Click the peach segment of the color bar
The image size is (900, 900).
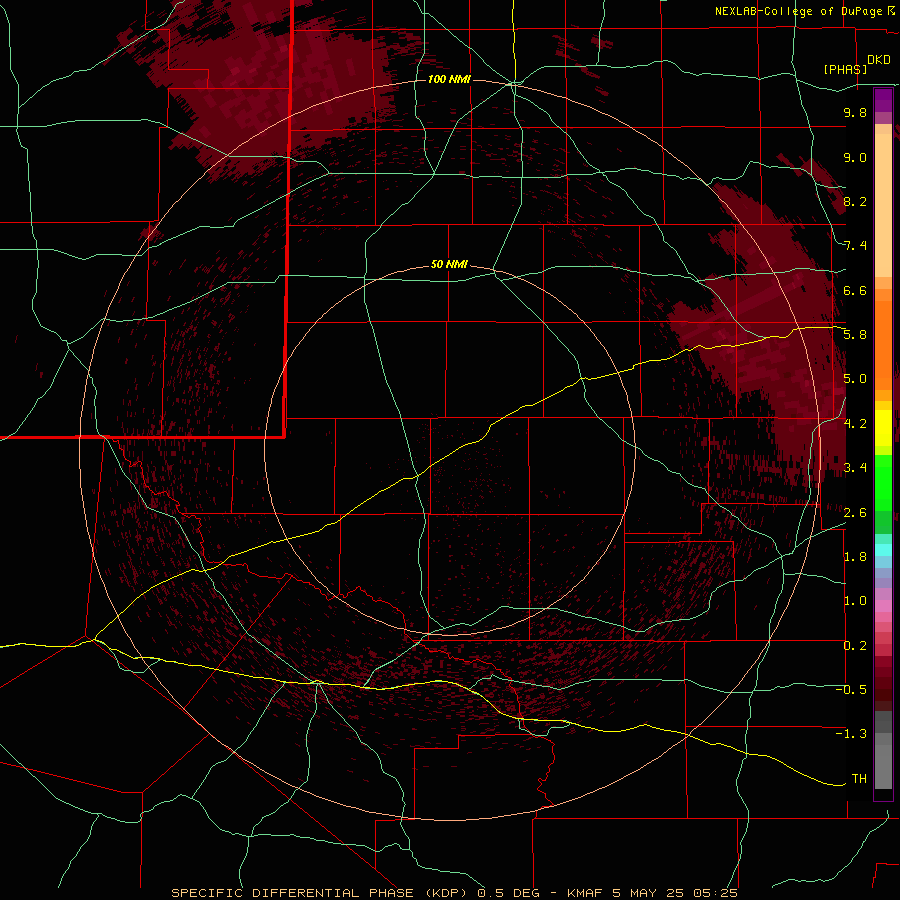point(883,201)
